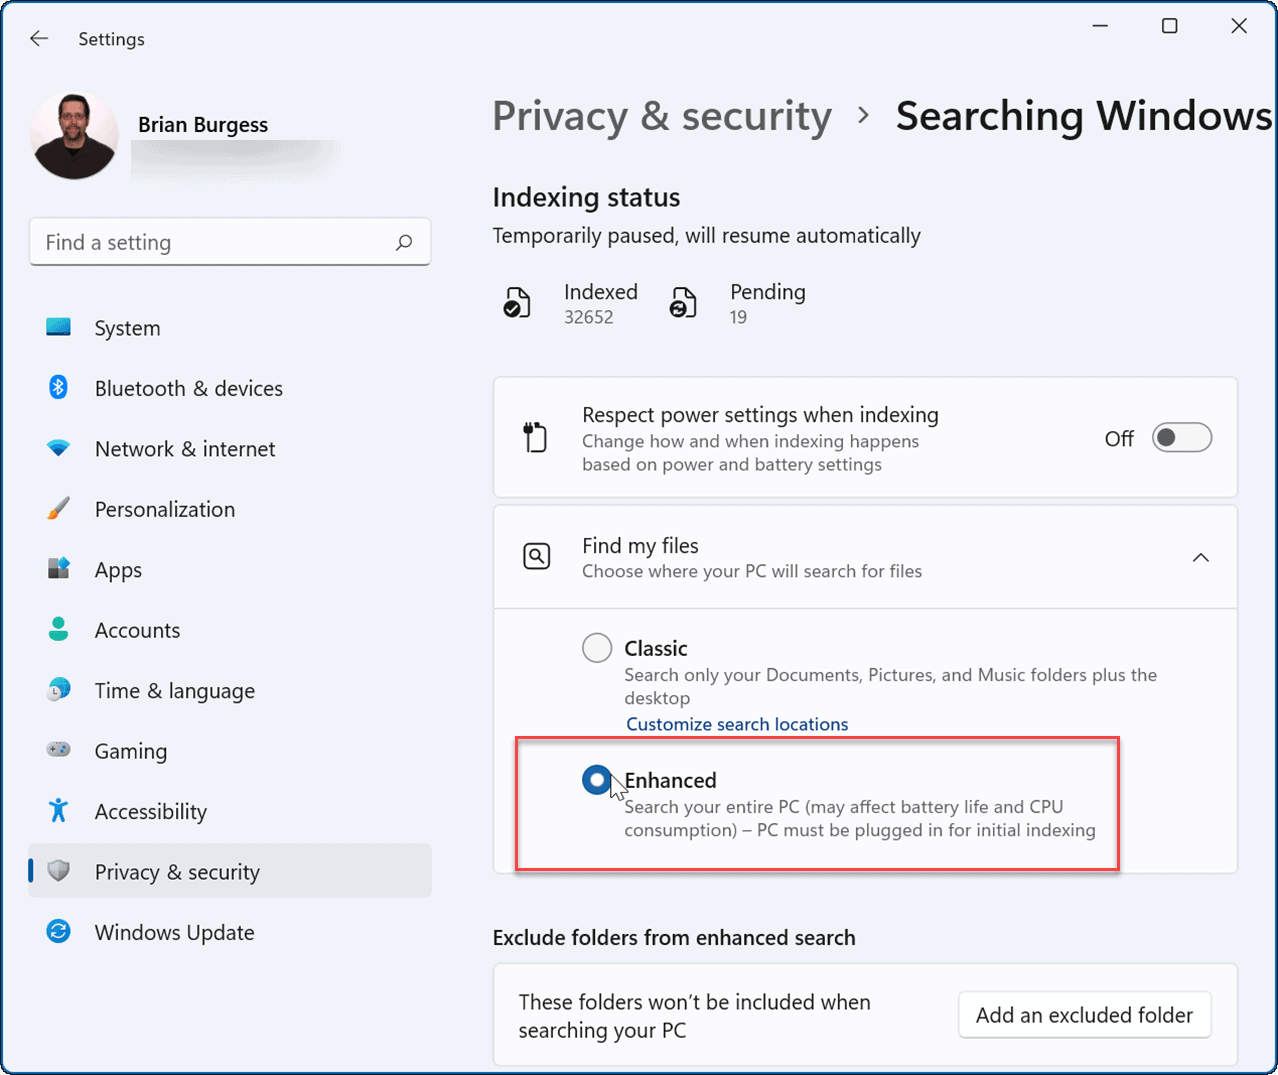
Task: Open Apps using its sidebar icon
Action: 58,569
